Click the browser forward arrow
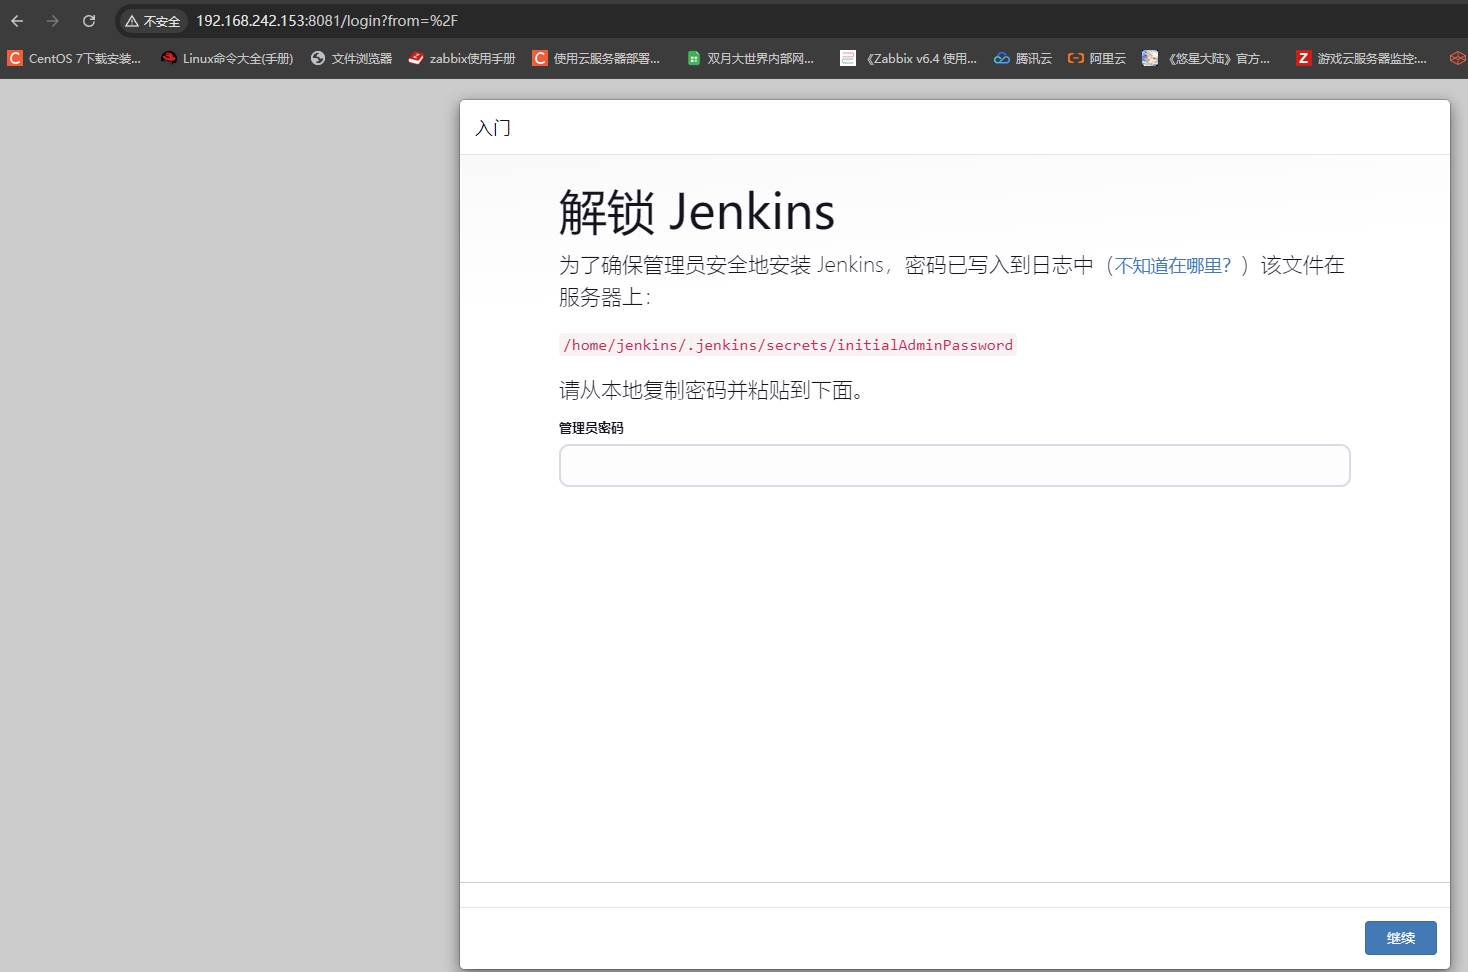The image size is (1468, 972). (53, 21)
